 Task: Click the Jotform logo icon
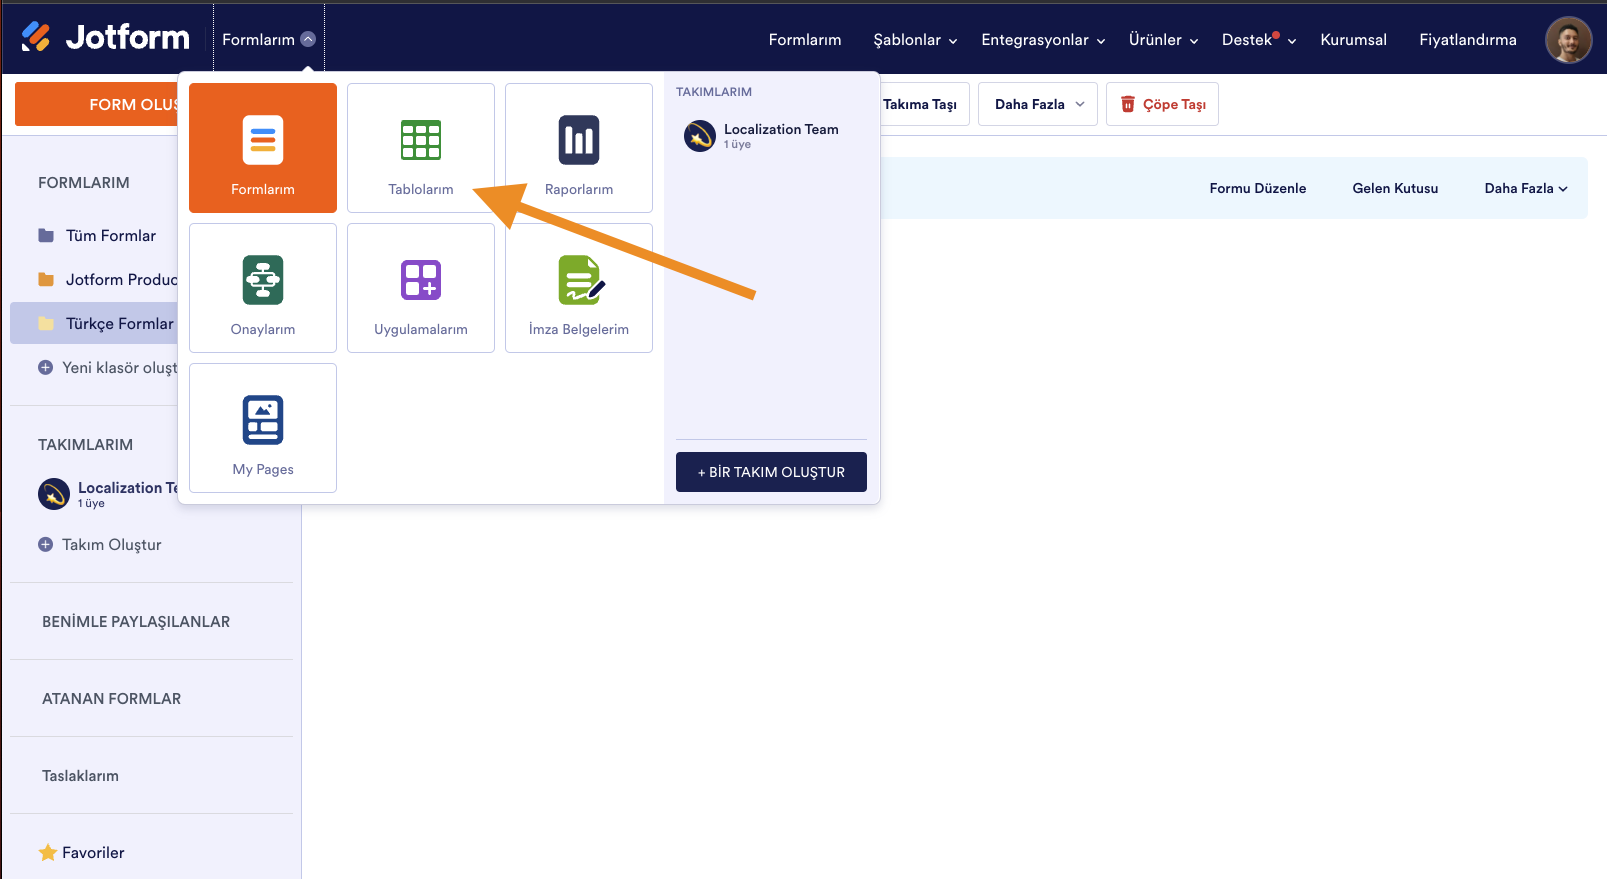(36, 37)
